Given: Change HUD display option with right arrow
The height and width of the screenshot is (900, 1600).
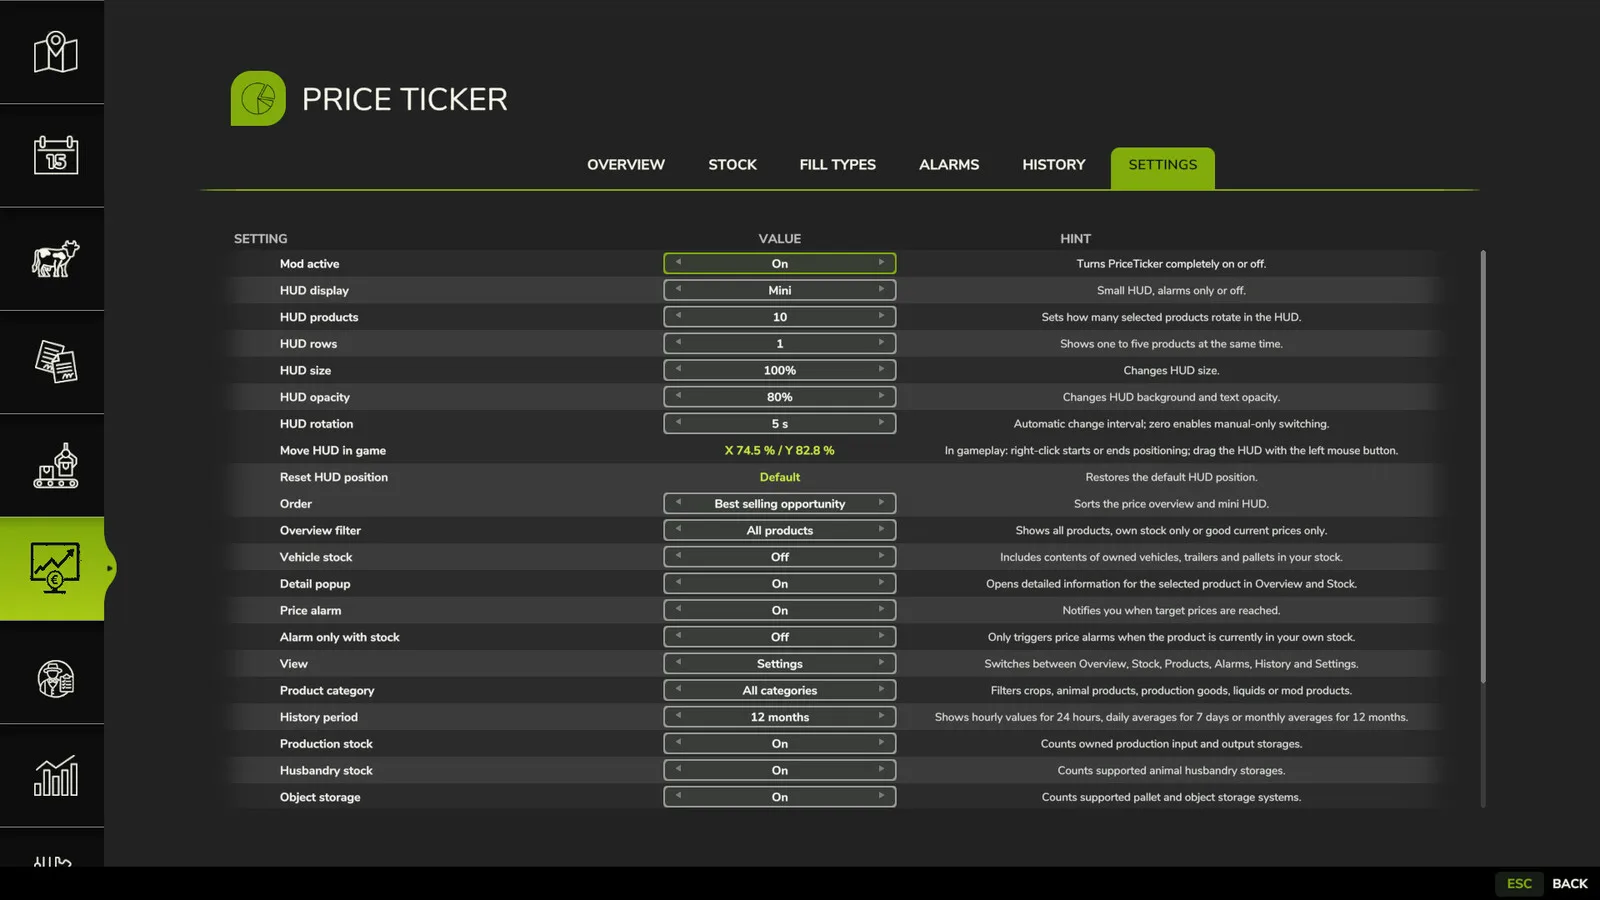Looking at the screenshot, I should tap(881, 290).
